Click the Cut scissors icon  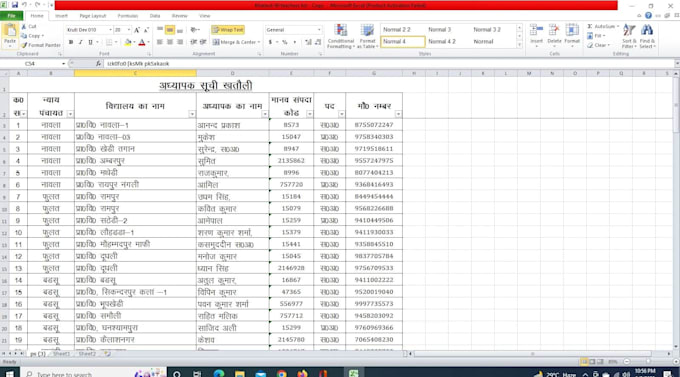click(24, 26)
